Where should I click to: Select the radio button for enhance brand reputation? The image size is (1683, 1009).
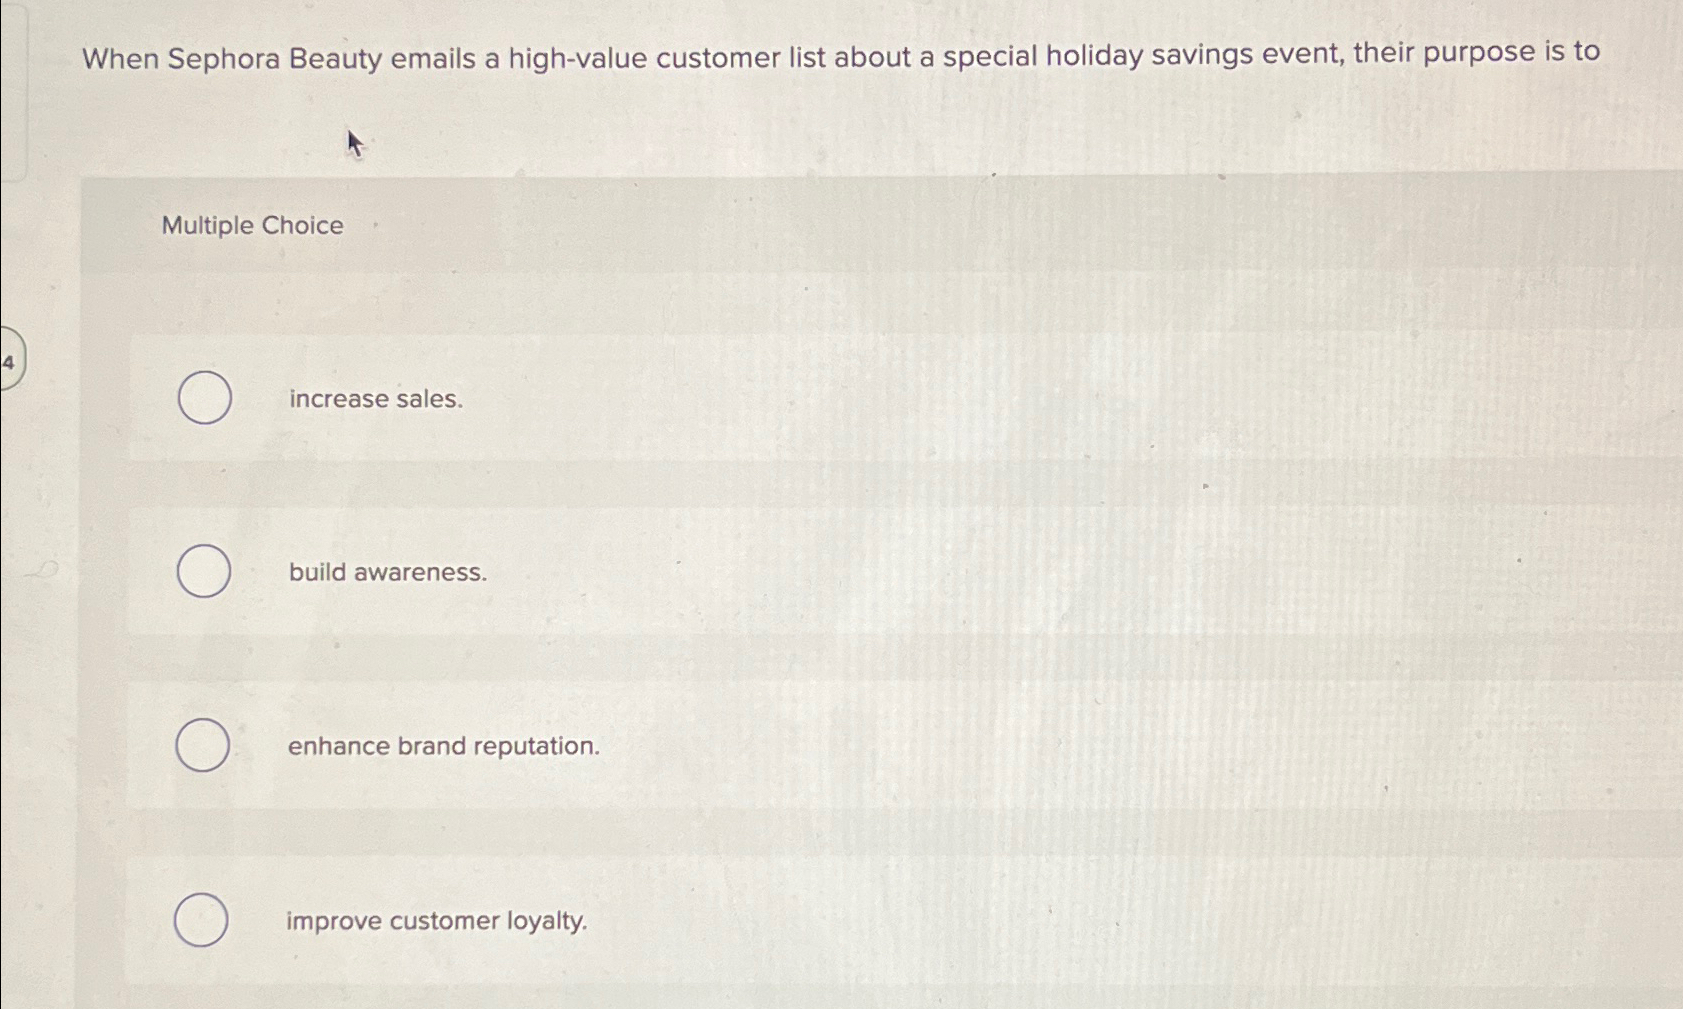pyautogui.click(x=203, y=745)
